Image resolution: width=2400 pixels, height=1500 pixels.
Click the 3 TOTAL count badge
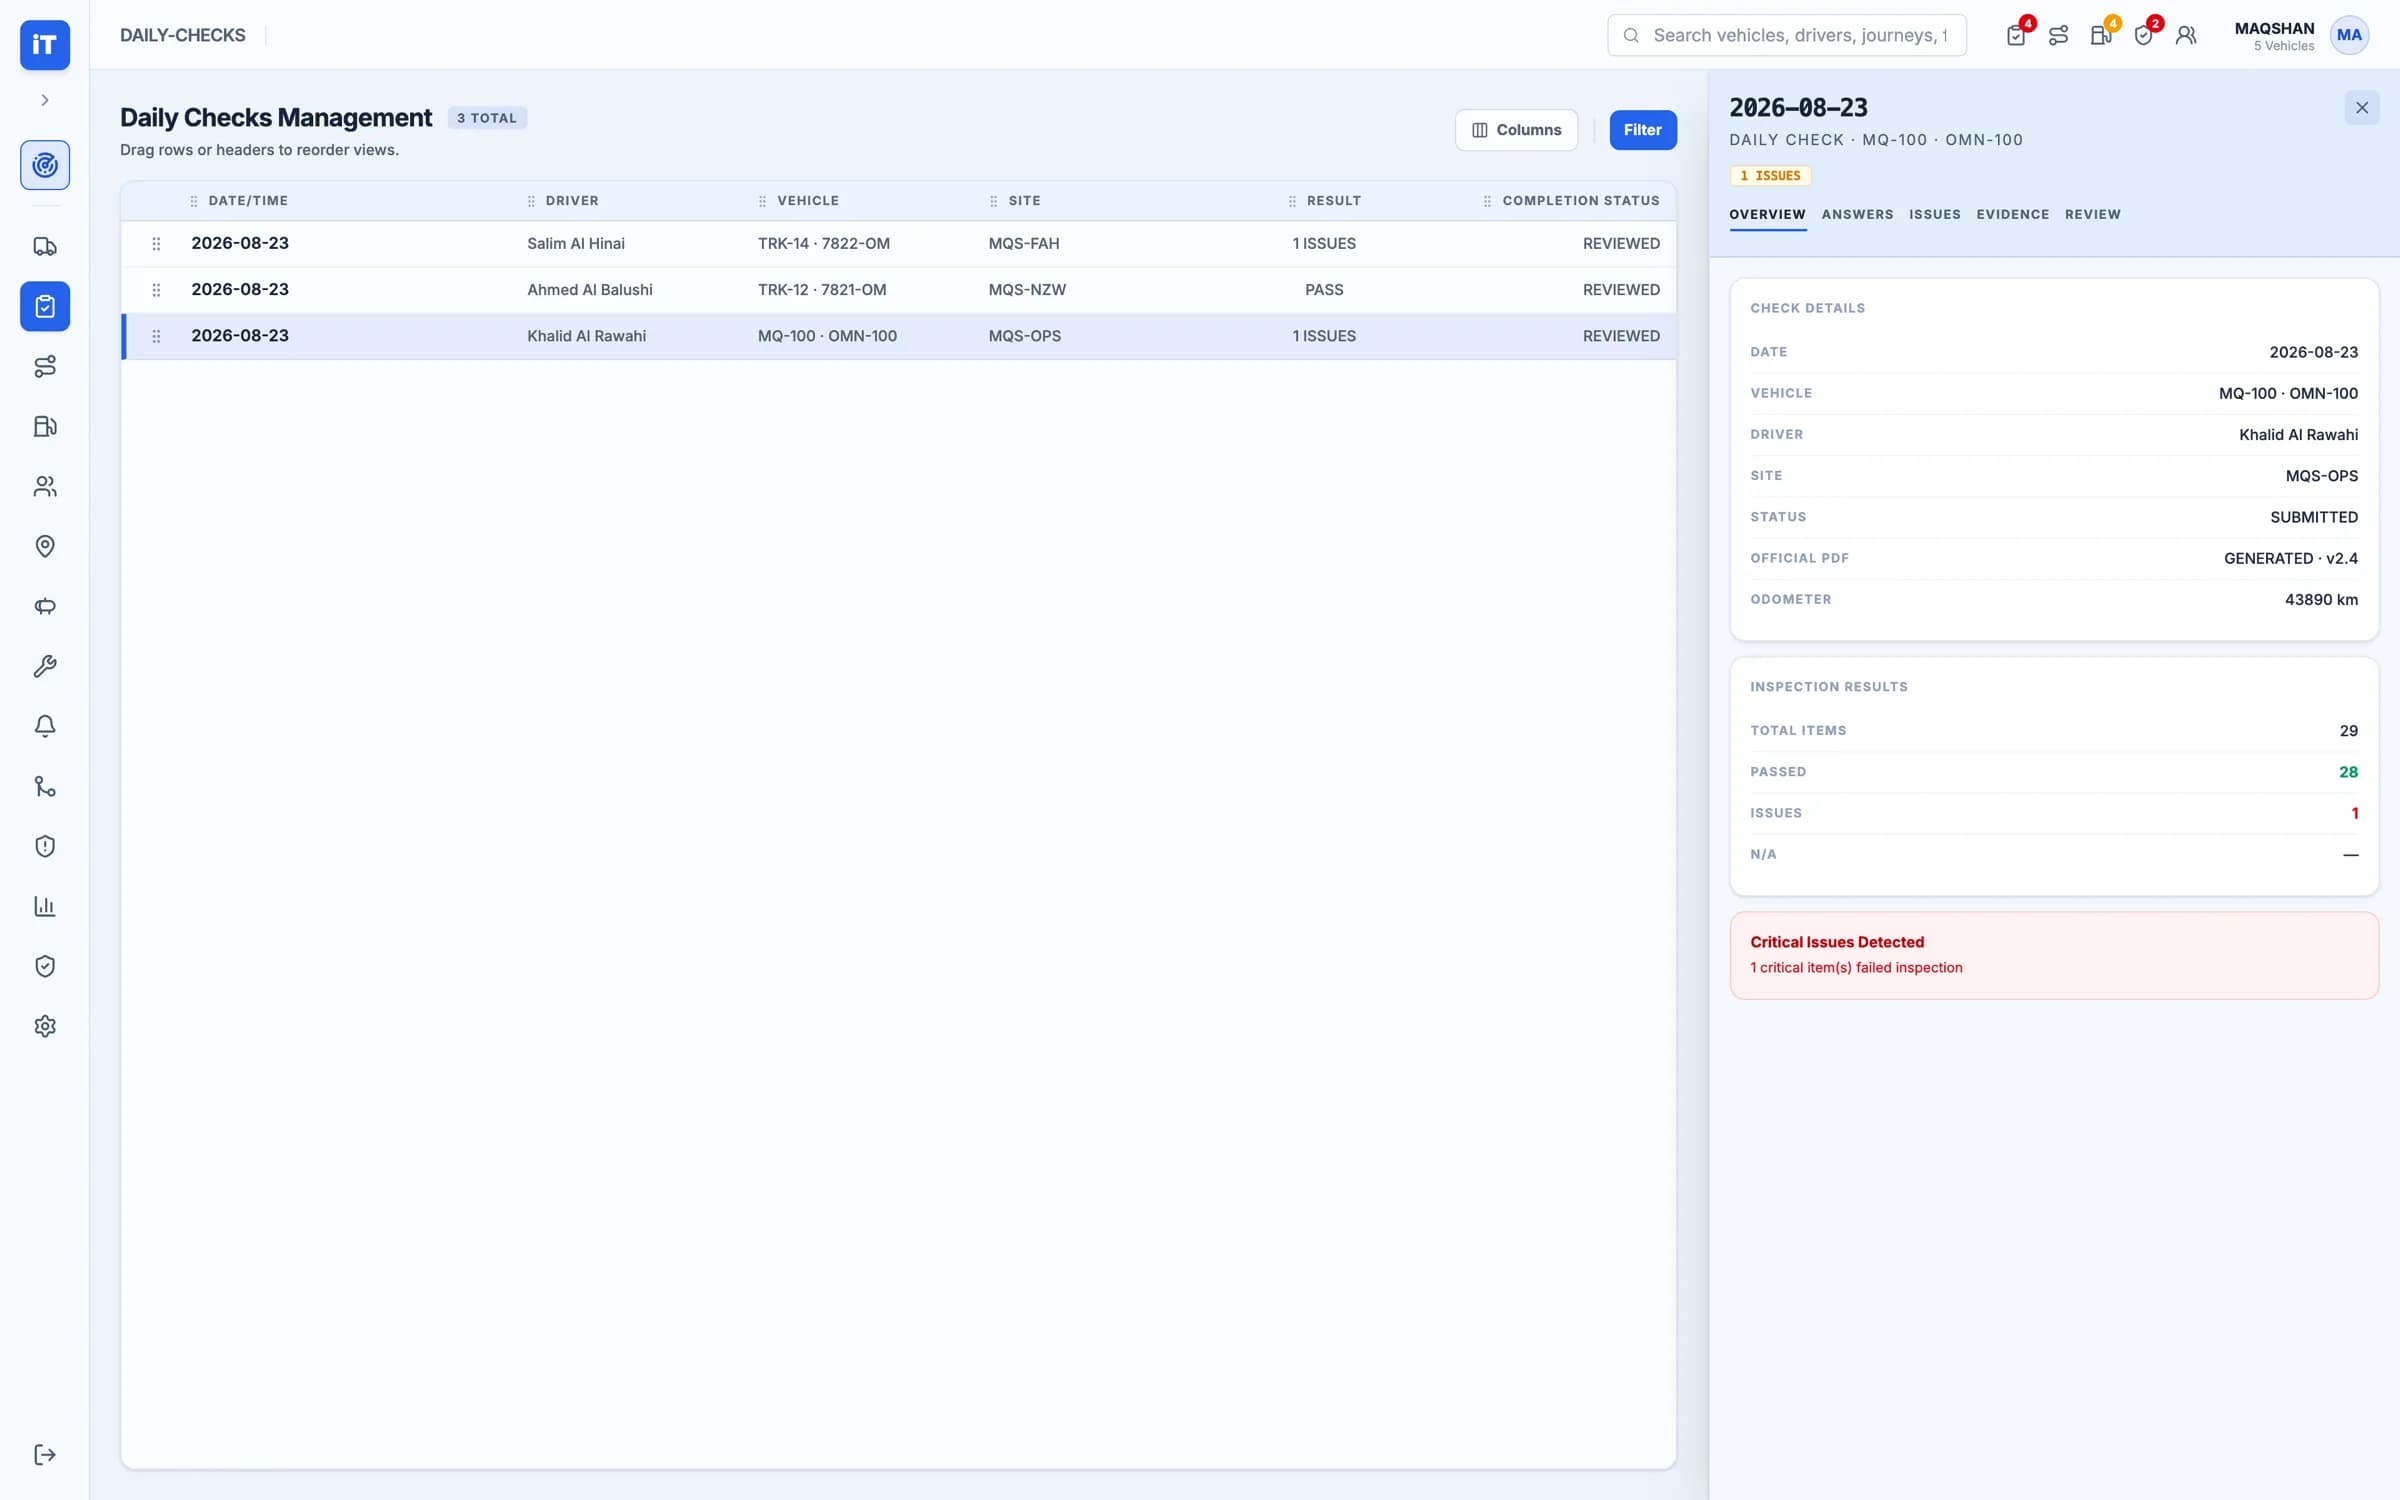pyautogui.click(x=487, y=118)
